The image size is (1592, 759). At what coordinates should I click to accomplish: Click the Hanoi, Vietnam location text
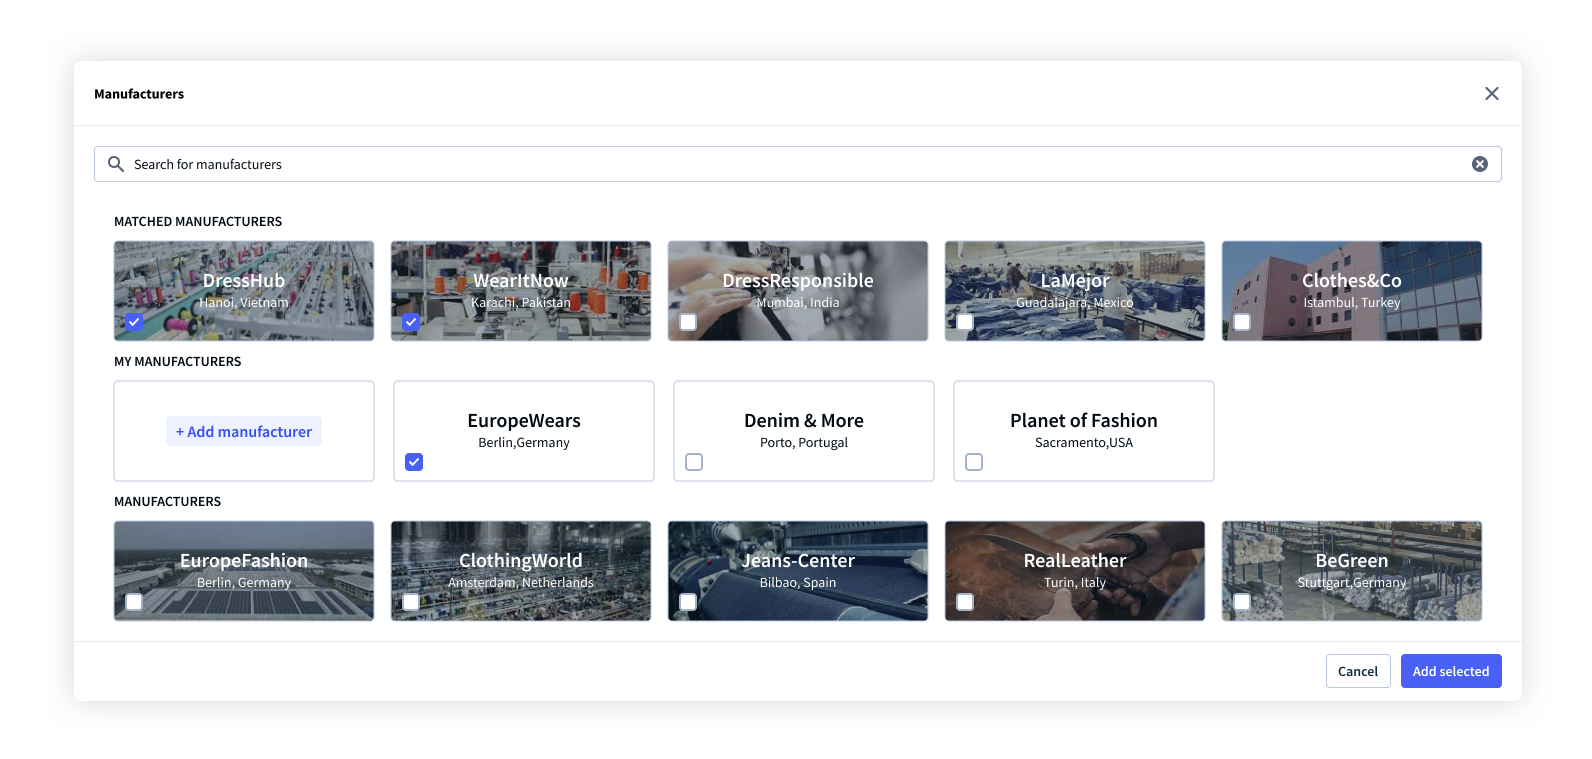pos(244,303)
